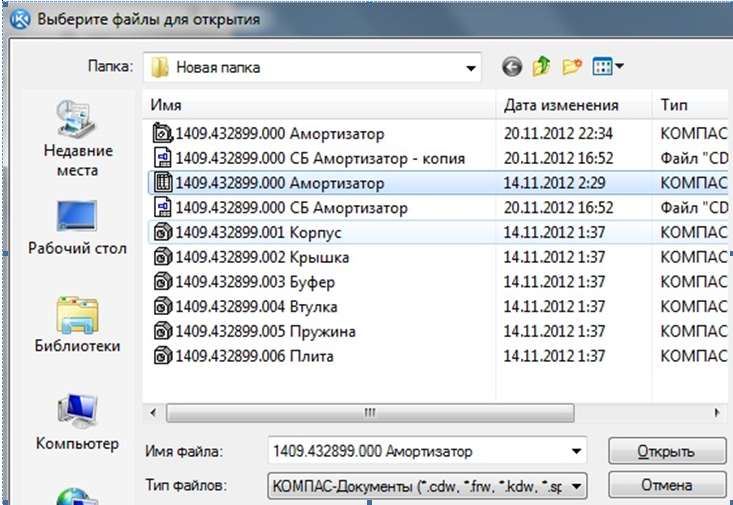This screenshot has height=505, width=733.
Task: Click the horizontal scrollbar left arrow
Action: [x=153, y=413]
